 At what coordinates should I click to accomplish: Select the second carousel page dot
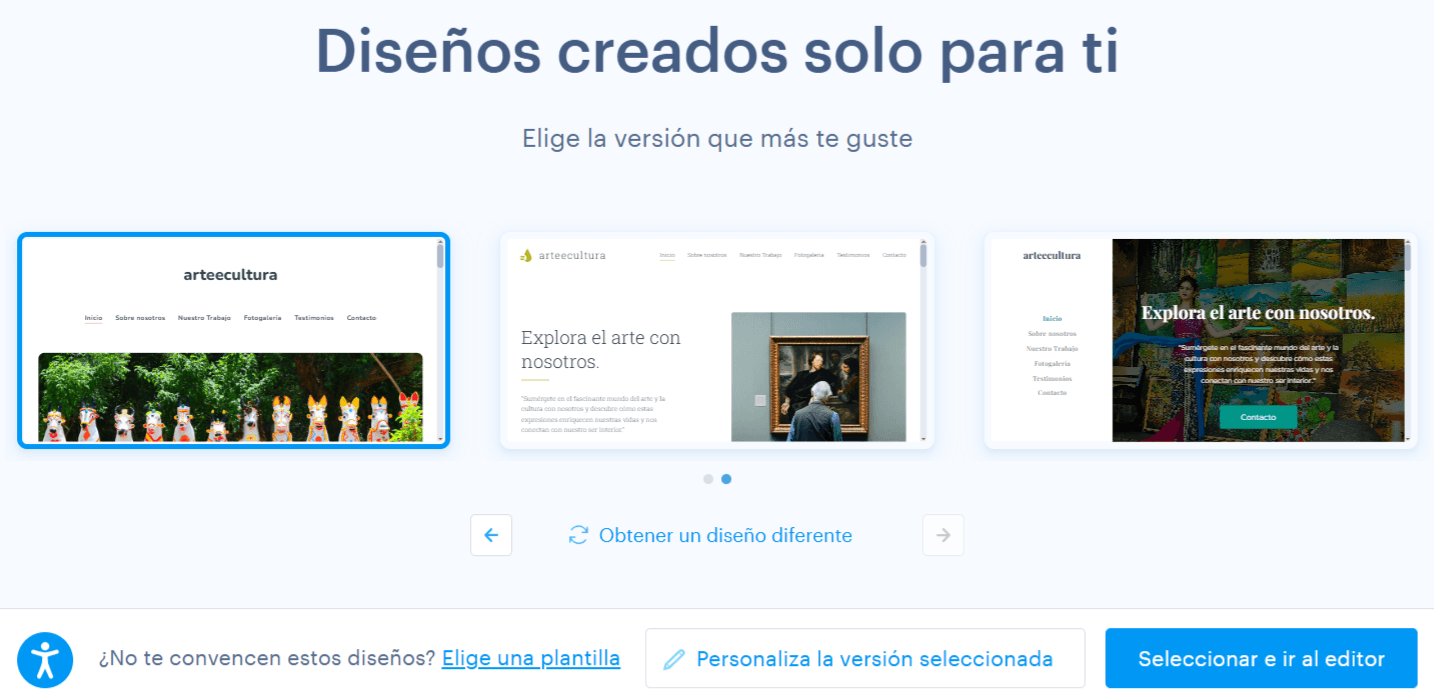(726, 479)
